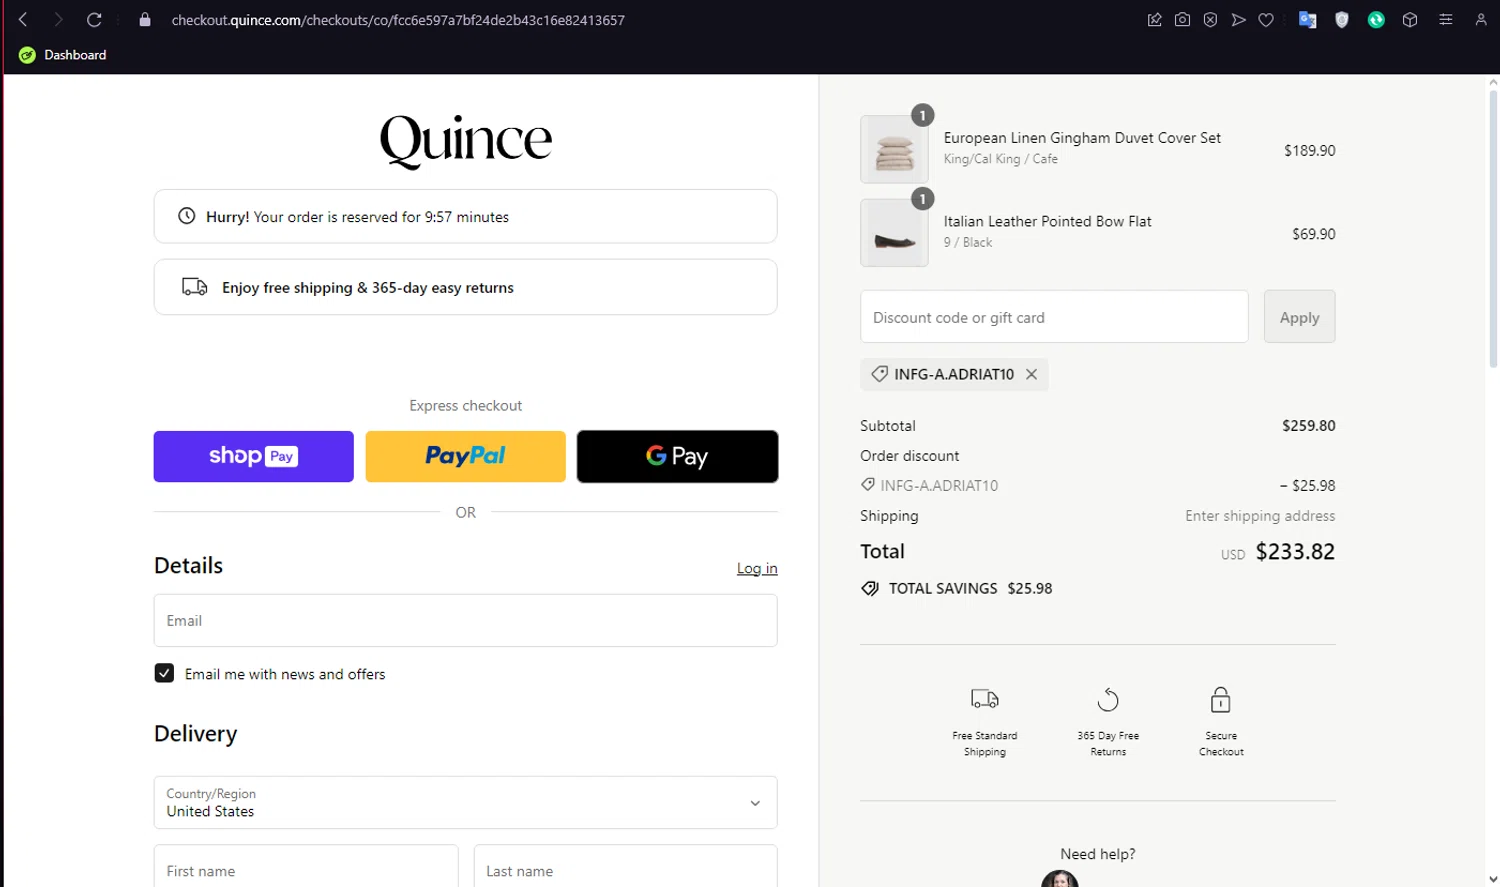Open Google Translate extension
1500x887 pixels.
(1307, 20)
